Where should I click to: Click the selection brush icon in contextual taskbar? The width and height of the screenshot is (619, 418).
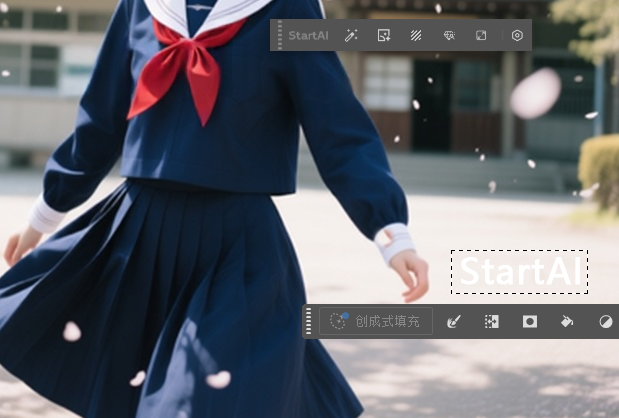(x=453, y=321)
